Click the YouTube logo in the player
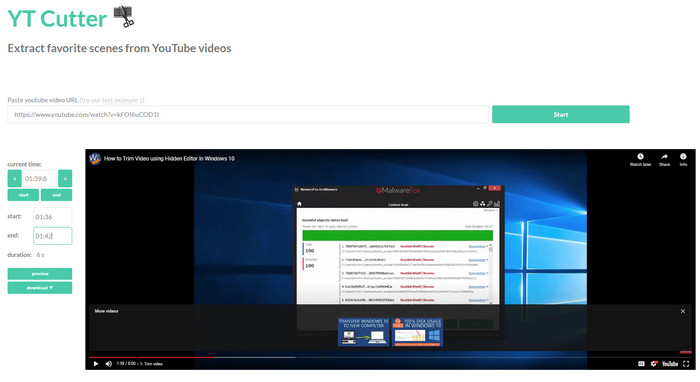The width and height of the screenshot is (700, 382). click(x=670, y=364)
